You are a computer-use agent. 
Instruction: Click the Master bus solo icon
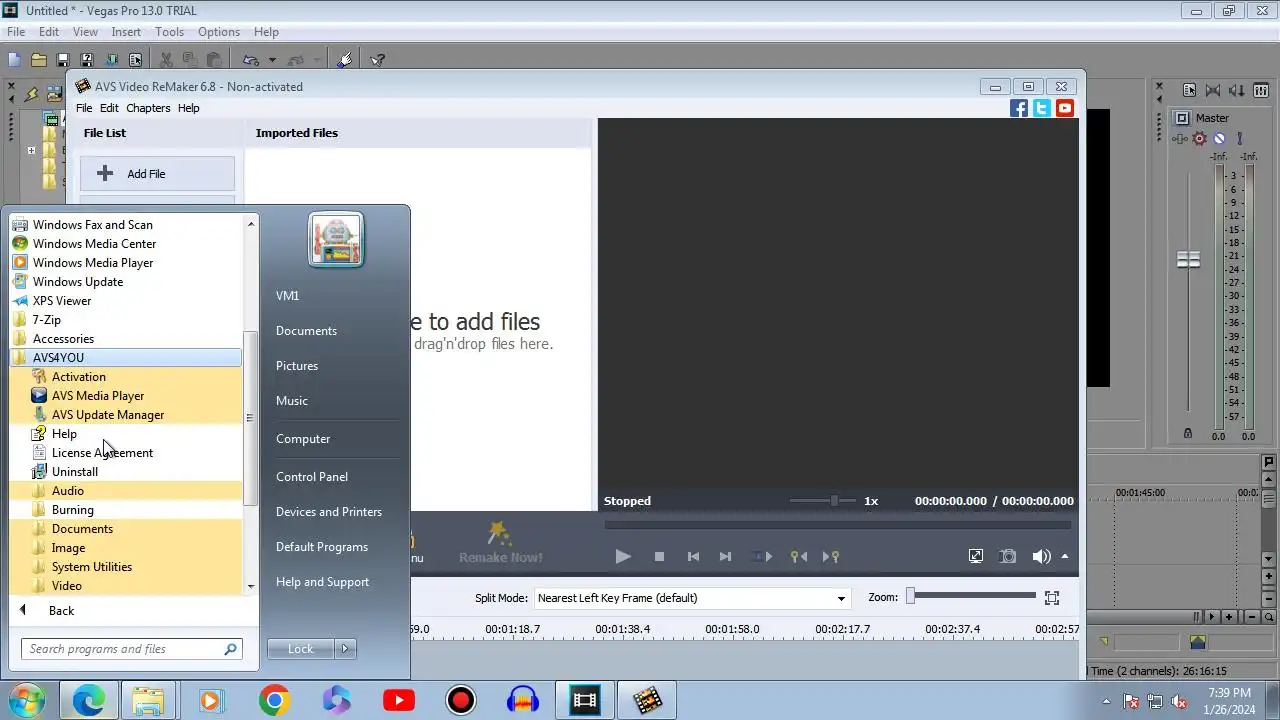pyautogui.click(x=1239, y=139)
